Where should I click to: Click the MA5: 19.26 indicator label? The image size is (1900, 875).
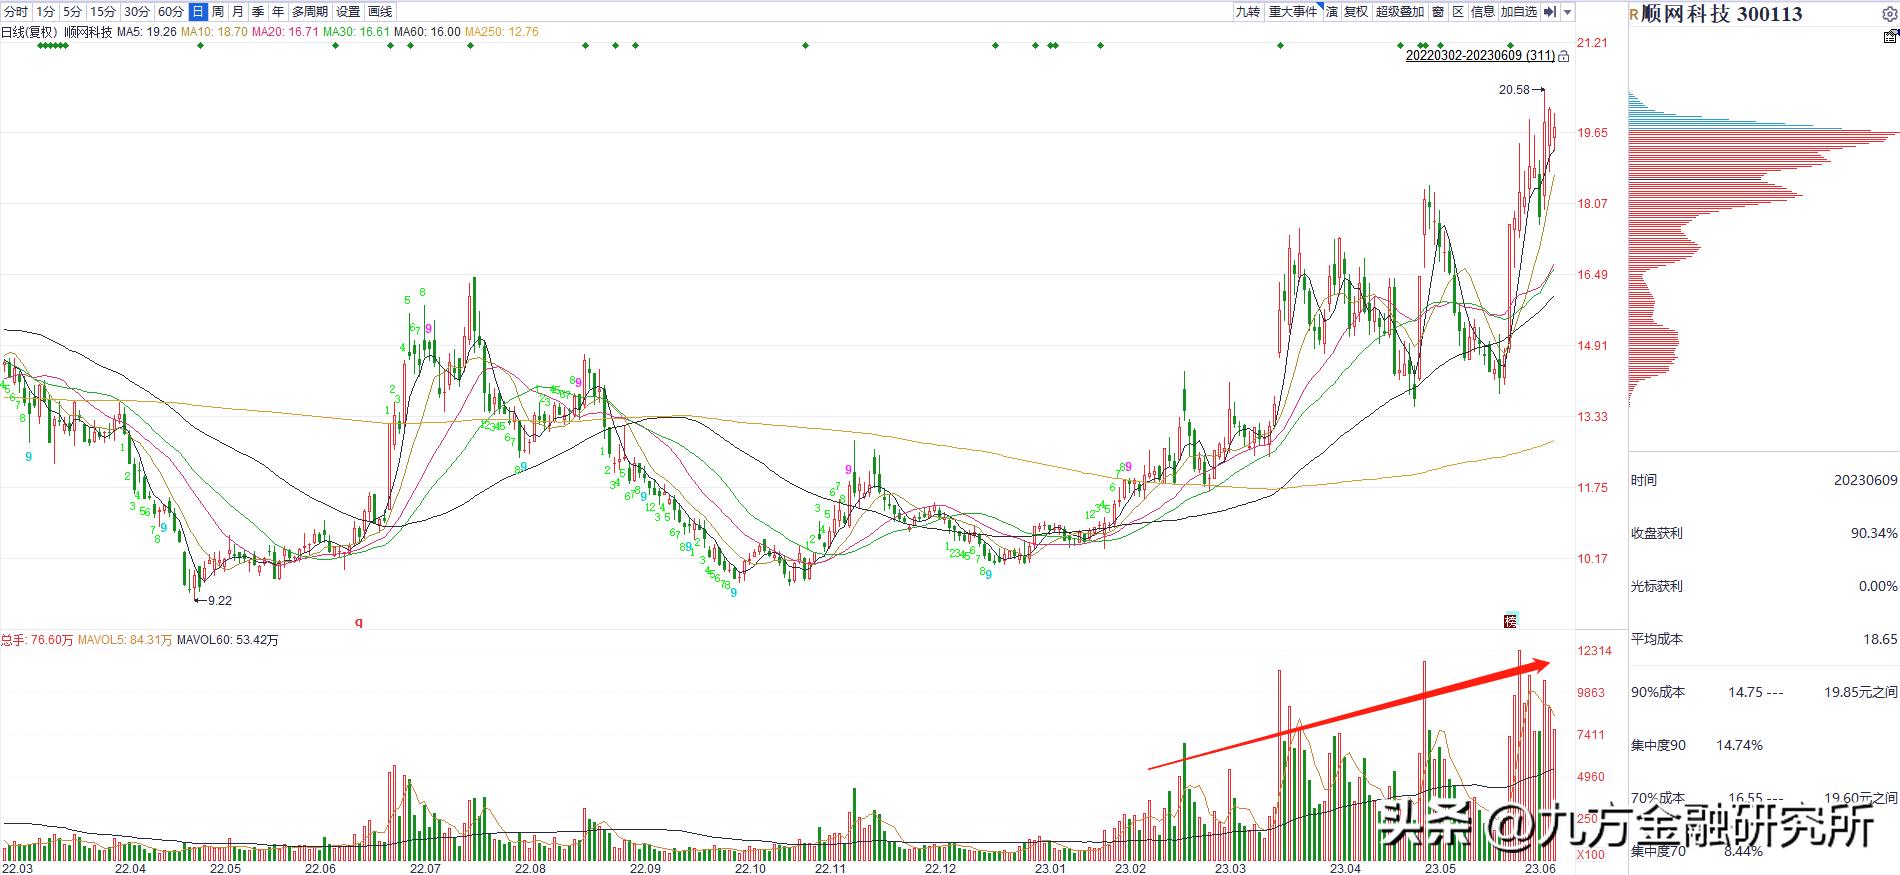[147, 32]
